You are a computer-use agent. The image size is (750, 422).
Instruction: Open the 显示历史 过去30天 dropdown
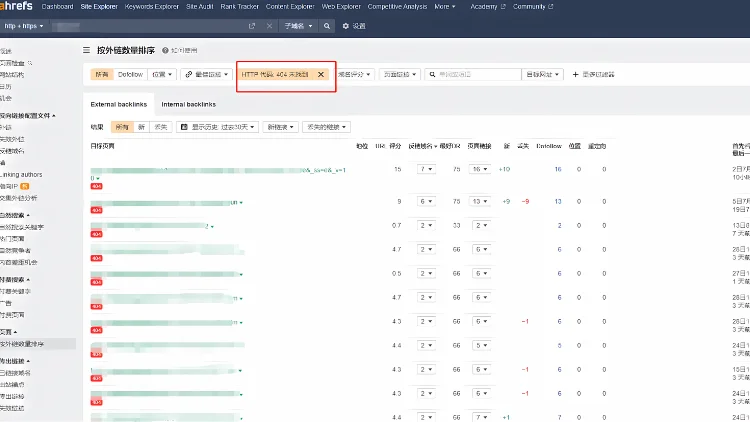(218, 127)
